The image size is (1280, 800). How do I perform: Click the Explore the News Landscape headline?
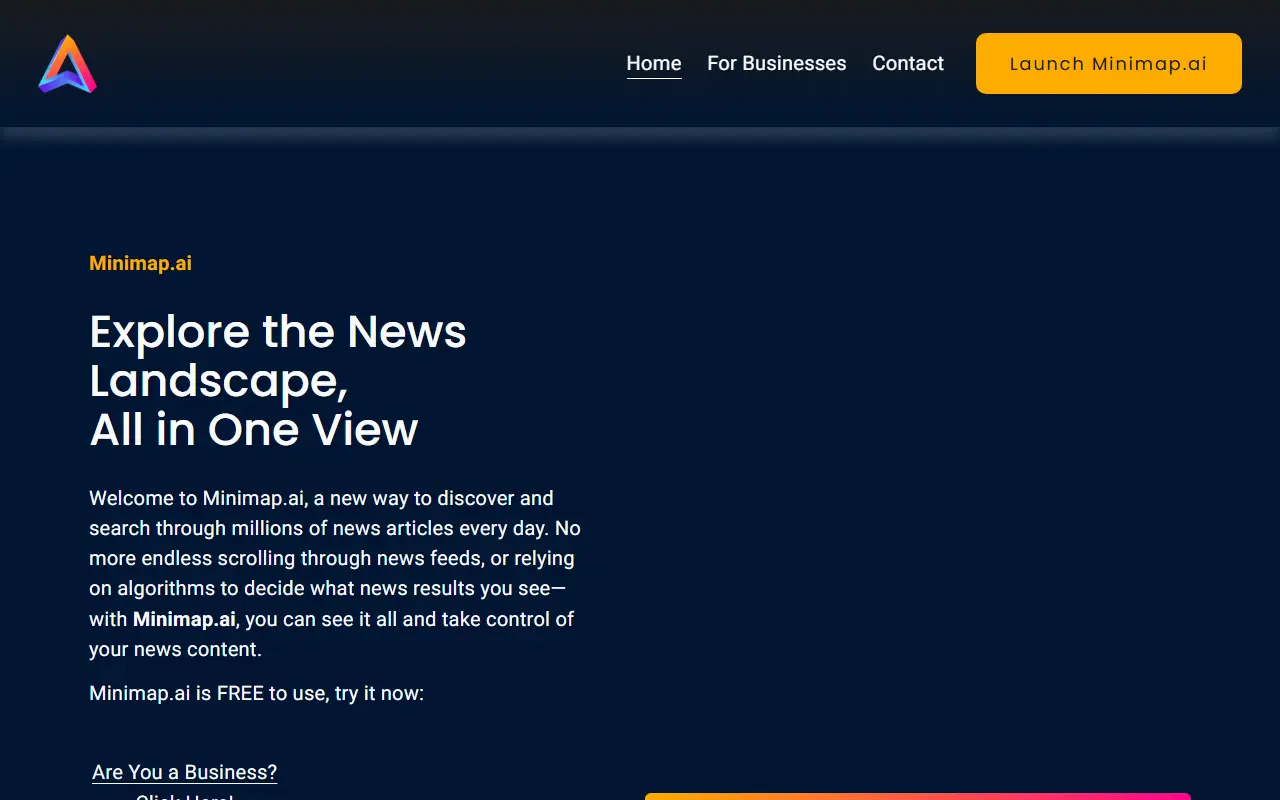point(278,380)
